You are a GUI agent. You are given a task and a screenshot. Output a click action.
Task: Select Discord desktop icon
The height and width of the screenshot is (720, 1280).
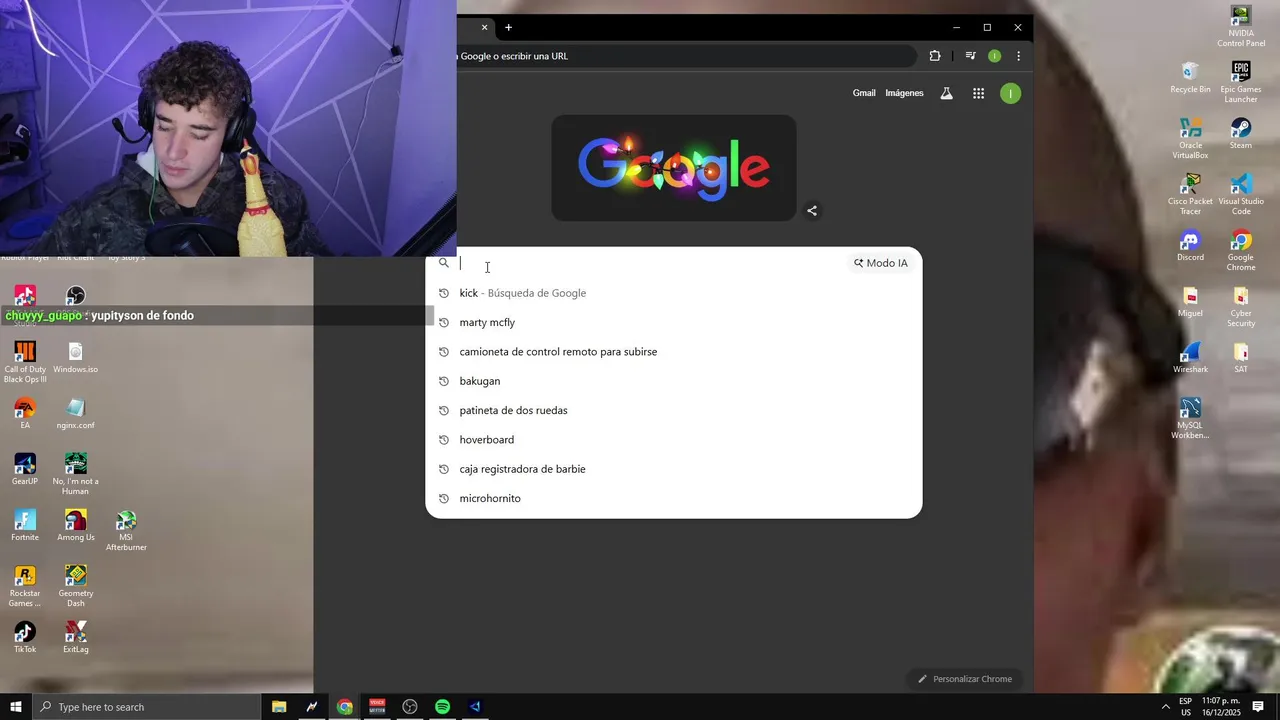[x=1190, y=245]
